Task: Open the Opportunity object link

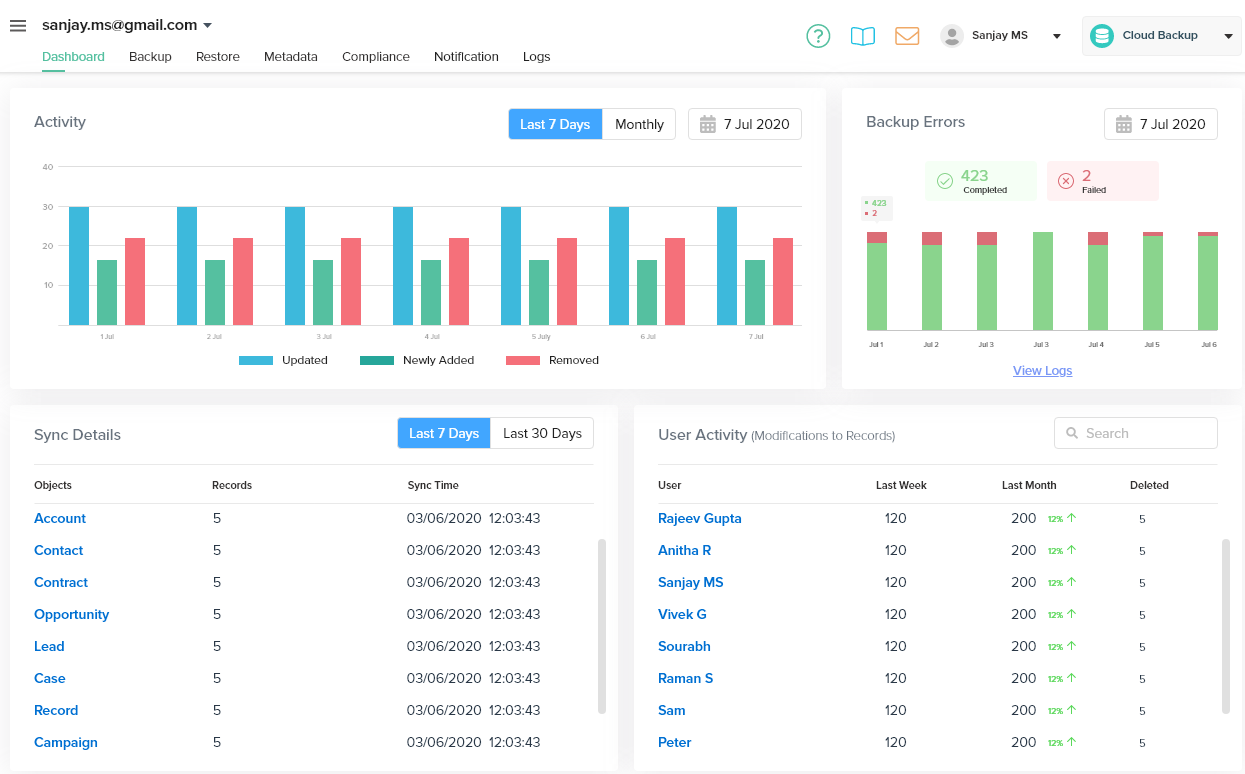Action: pyautogui.click(x=72, y=614)
